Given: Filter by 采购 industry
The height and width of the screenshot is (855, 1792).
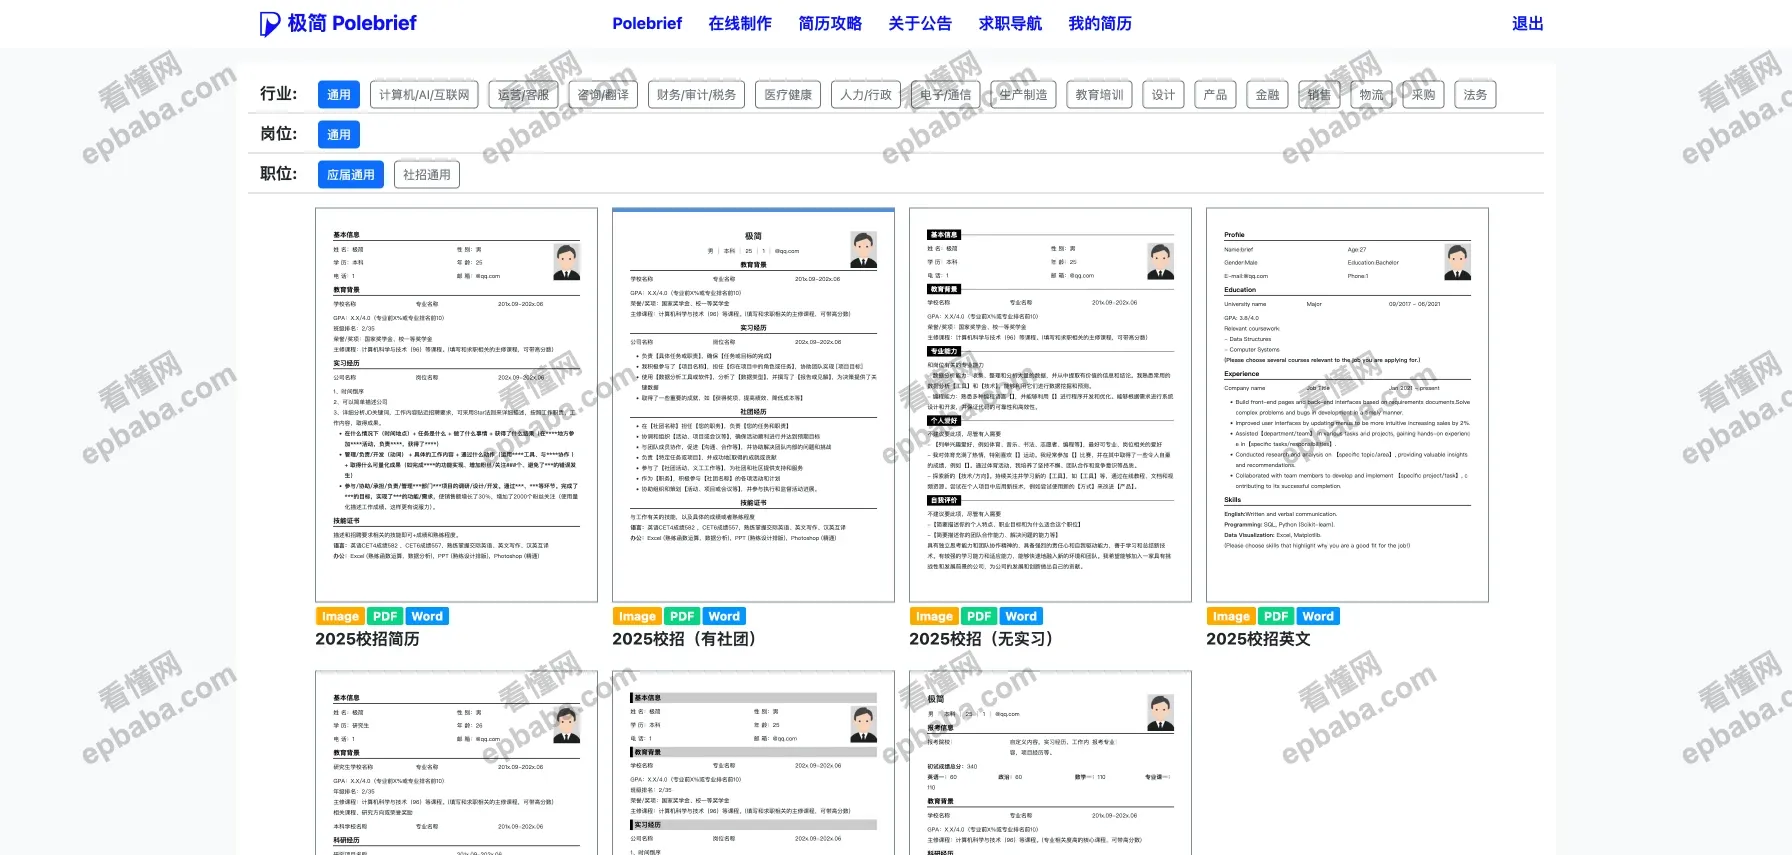Looking at the screenshot, I should click(1423, 94).
